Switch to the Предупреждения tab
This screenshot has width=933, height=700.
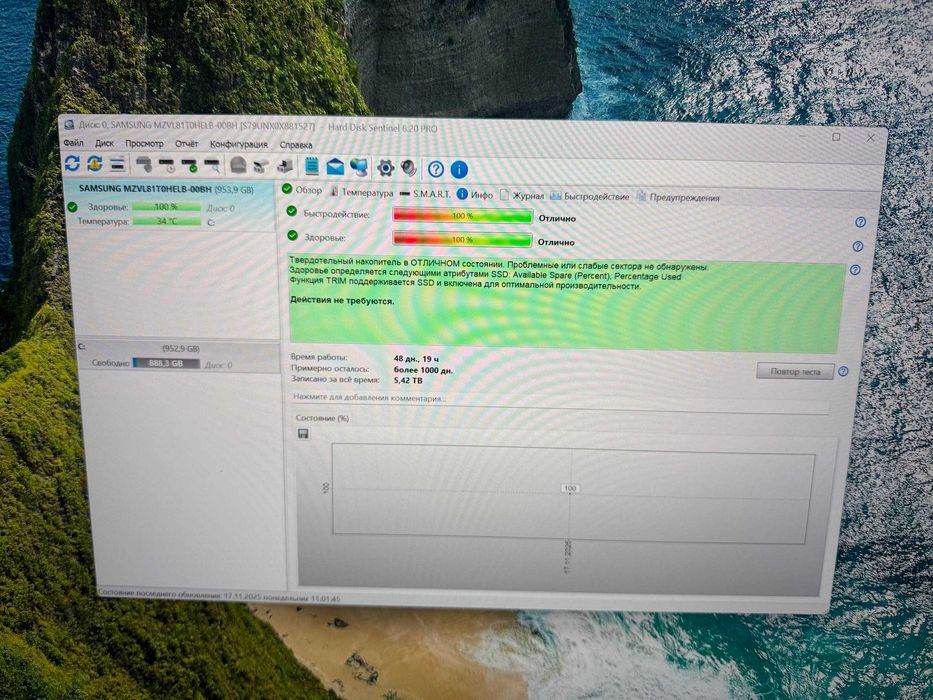(x=678, y=198)
